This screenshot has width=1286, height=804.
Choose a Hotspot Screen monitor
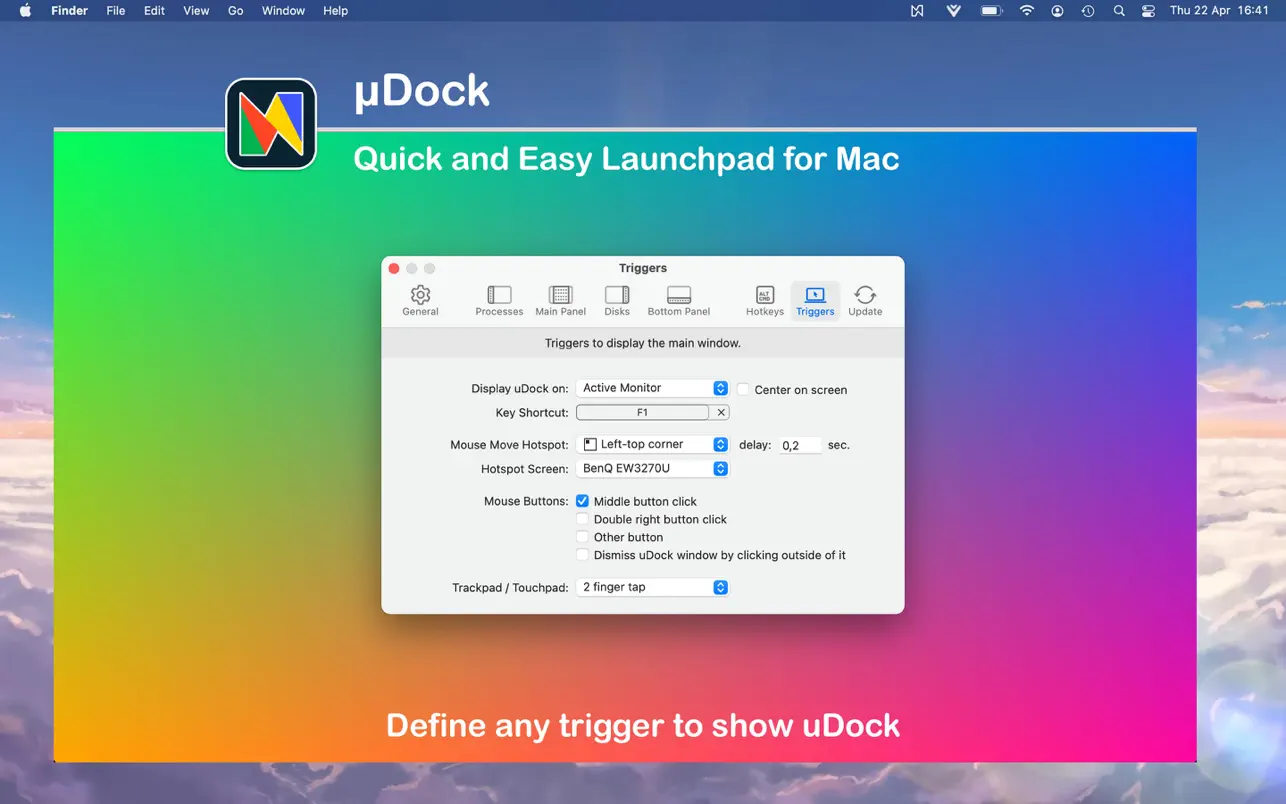coord(652,468)
